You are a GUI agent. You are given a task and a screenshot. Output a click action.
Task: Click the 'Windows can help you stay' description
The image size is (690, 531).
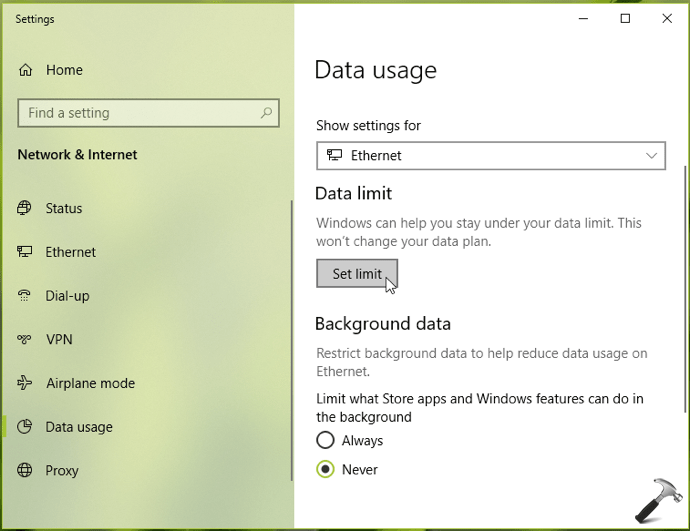pyautogui.click(x=479, y=232)
